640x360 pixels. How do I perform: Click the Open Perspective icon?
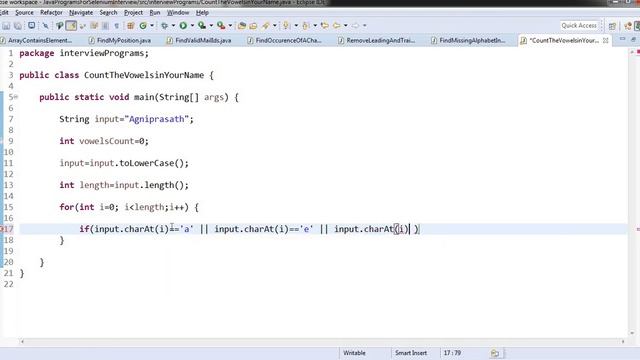point(612,26)
